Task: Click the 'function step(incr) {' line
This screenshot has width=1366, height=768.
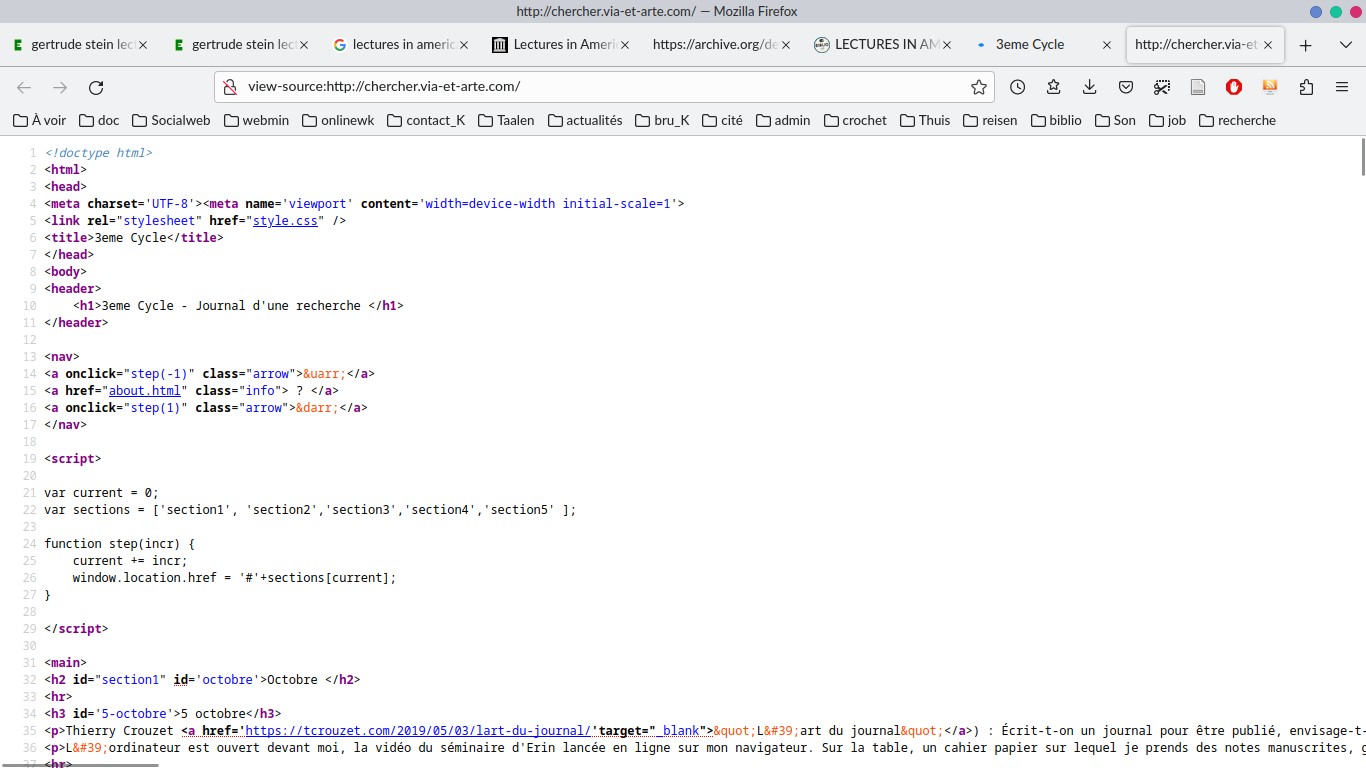Action: pos(119,544)
